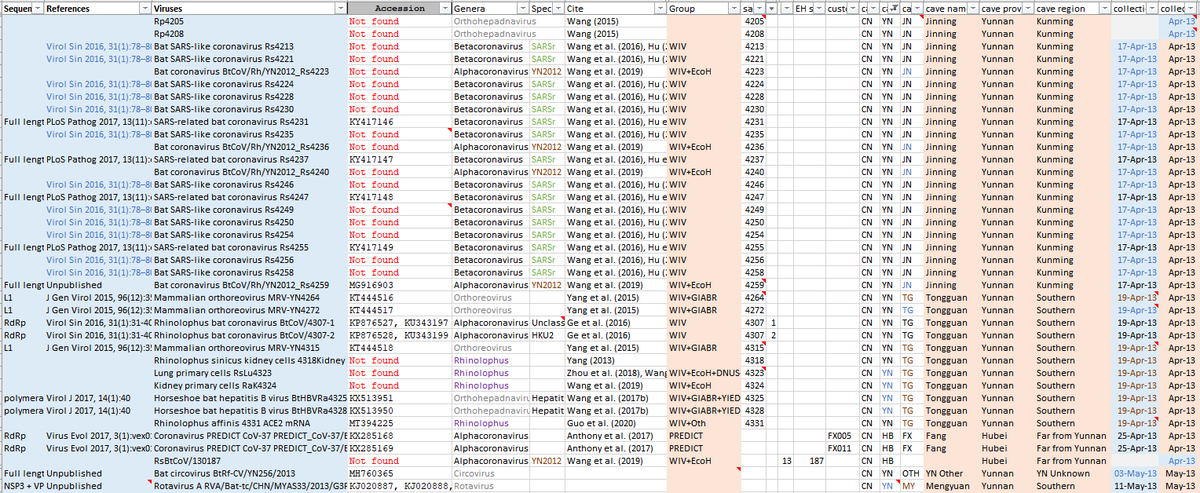
Task: Expand the Genera column filter arrow
Action: pos(522,8)
